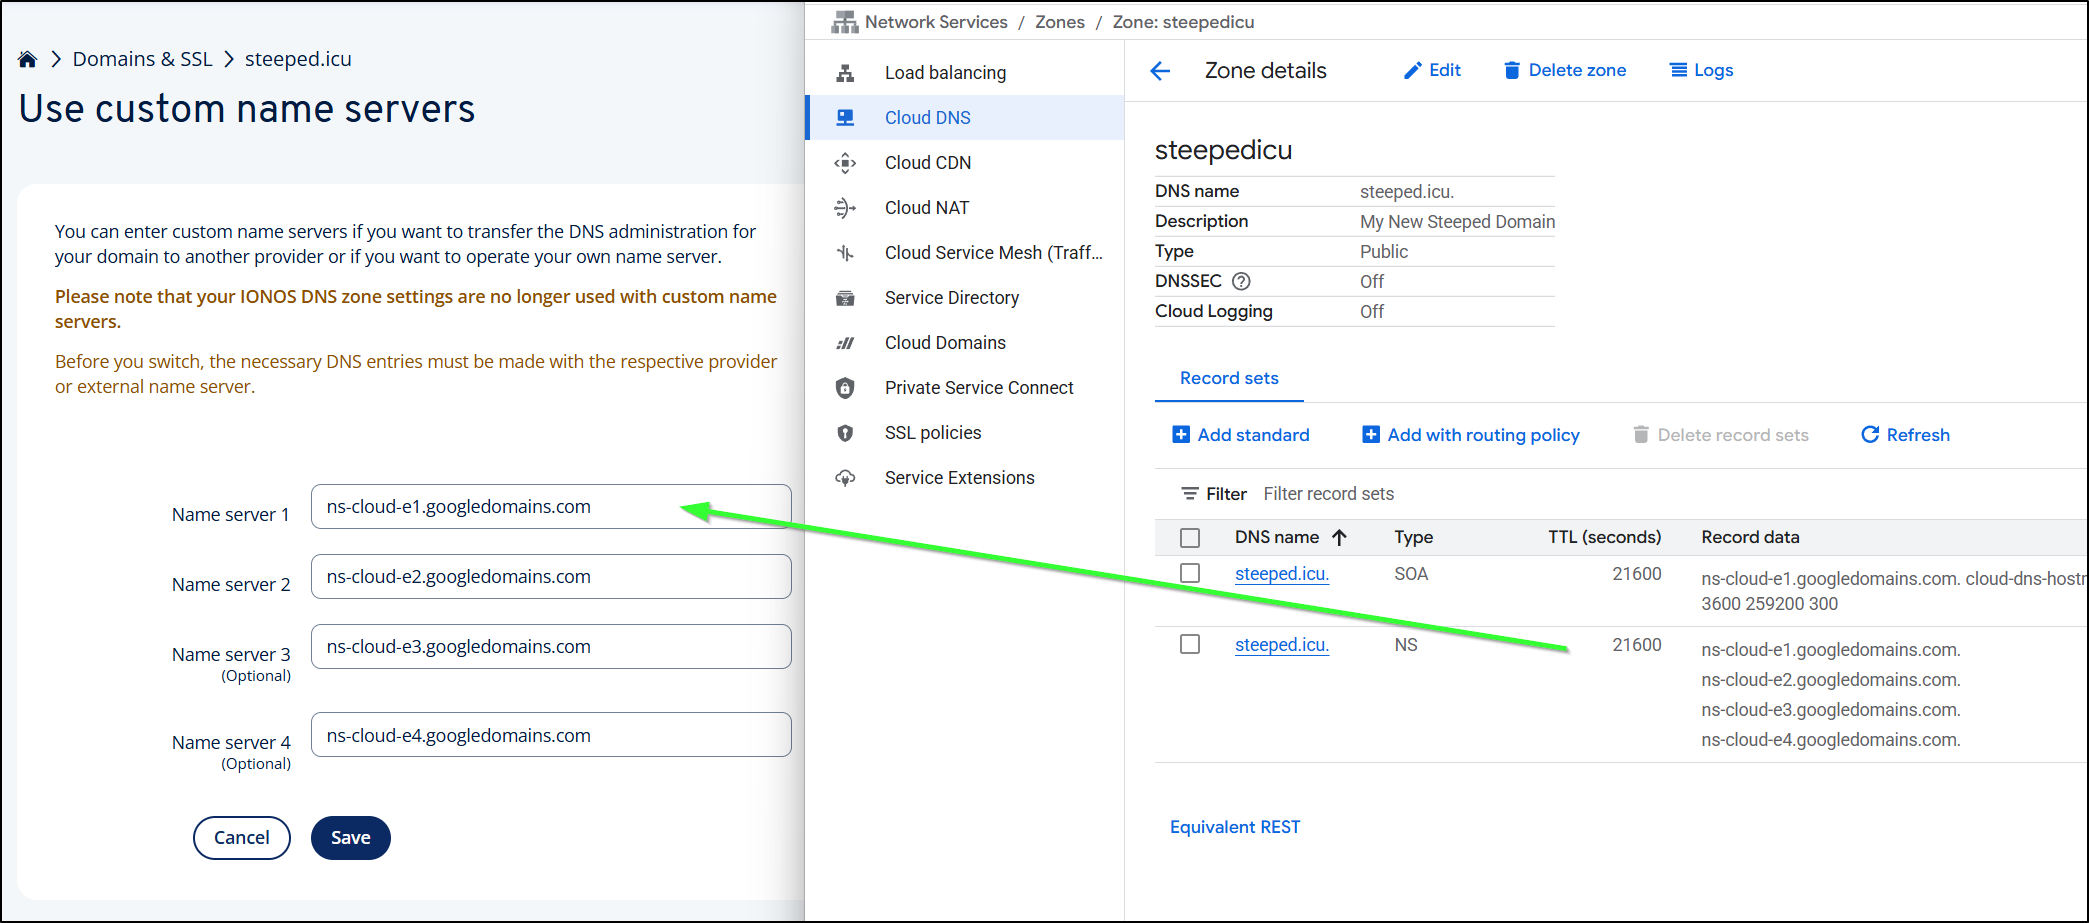This screenshot has height=923, width=2089.
Task: Click the Cloud CDN sidebar icon
Action: [x=845, y=163]
